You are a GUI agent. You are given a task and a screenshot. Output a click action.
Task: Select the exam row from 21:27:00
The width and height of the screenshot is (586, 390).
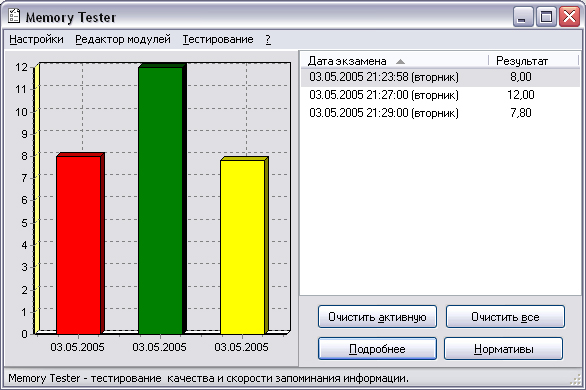pos(440,95)
